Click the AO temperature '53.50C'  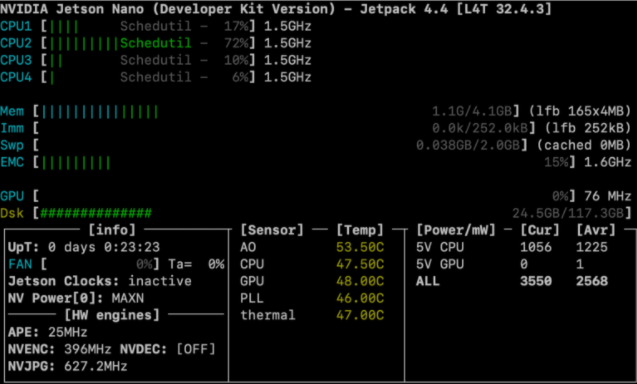pyautogui.click(x=360, y=247)
